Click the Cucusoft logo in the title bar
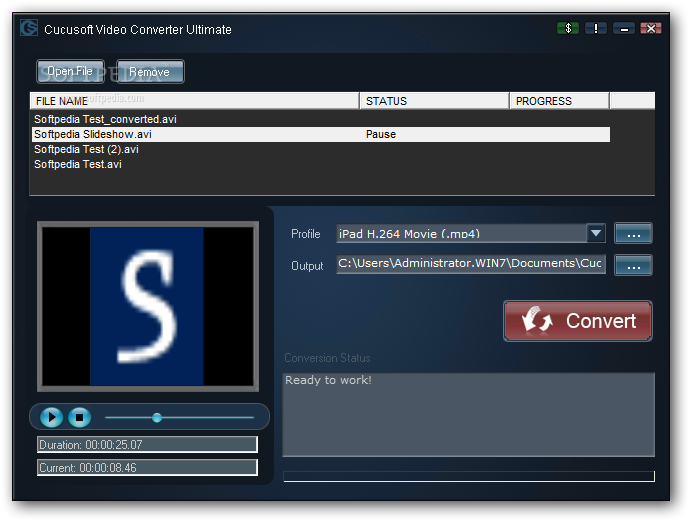Screen dimensions: 690x521 [x=29, y=28]
